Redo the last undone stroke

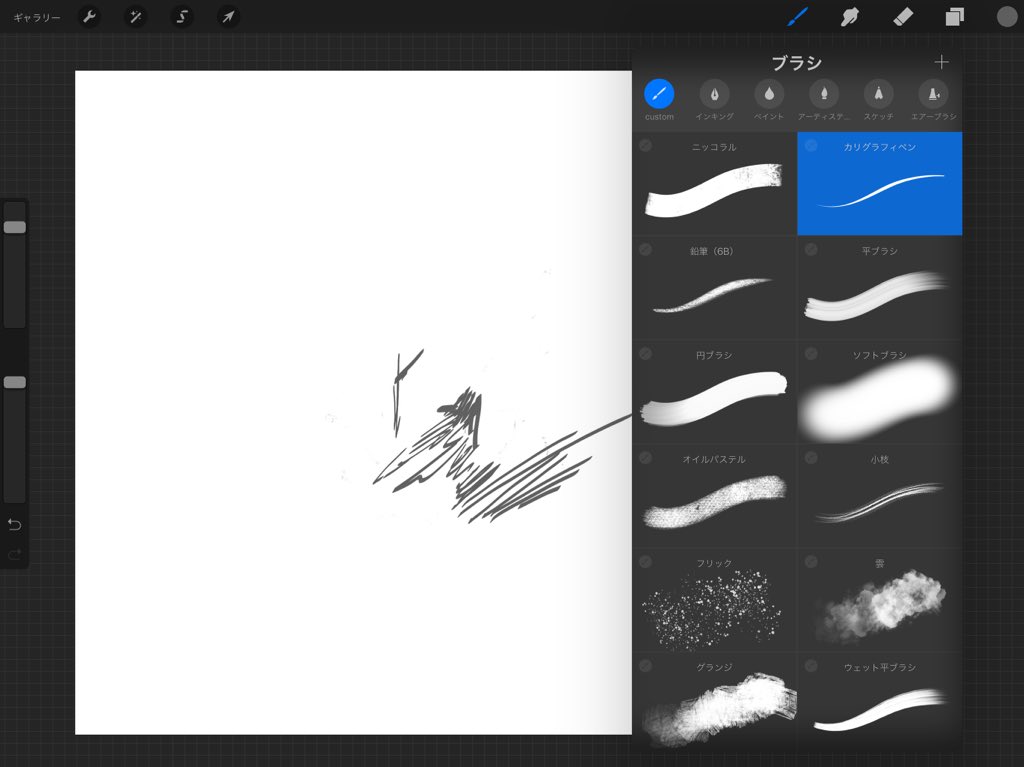click(x=14, y=555)
